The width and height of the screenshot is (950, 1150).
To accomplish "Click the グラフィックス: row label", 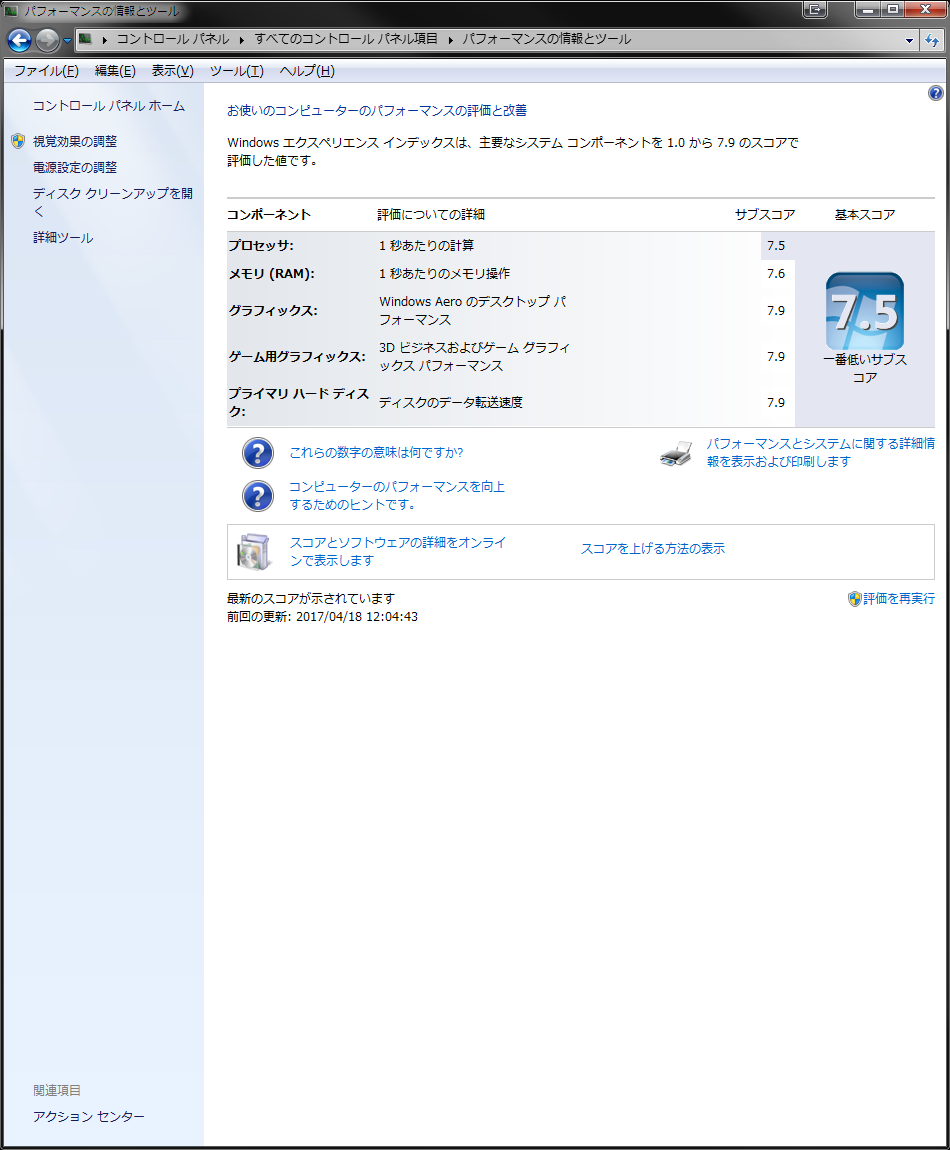I will [273, 311].
